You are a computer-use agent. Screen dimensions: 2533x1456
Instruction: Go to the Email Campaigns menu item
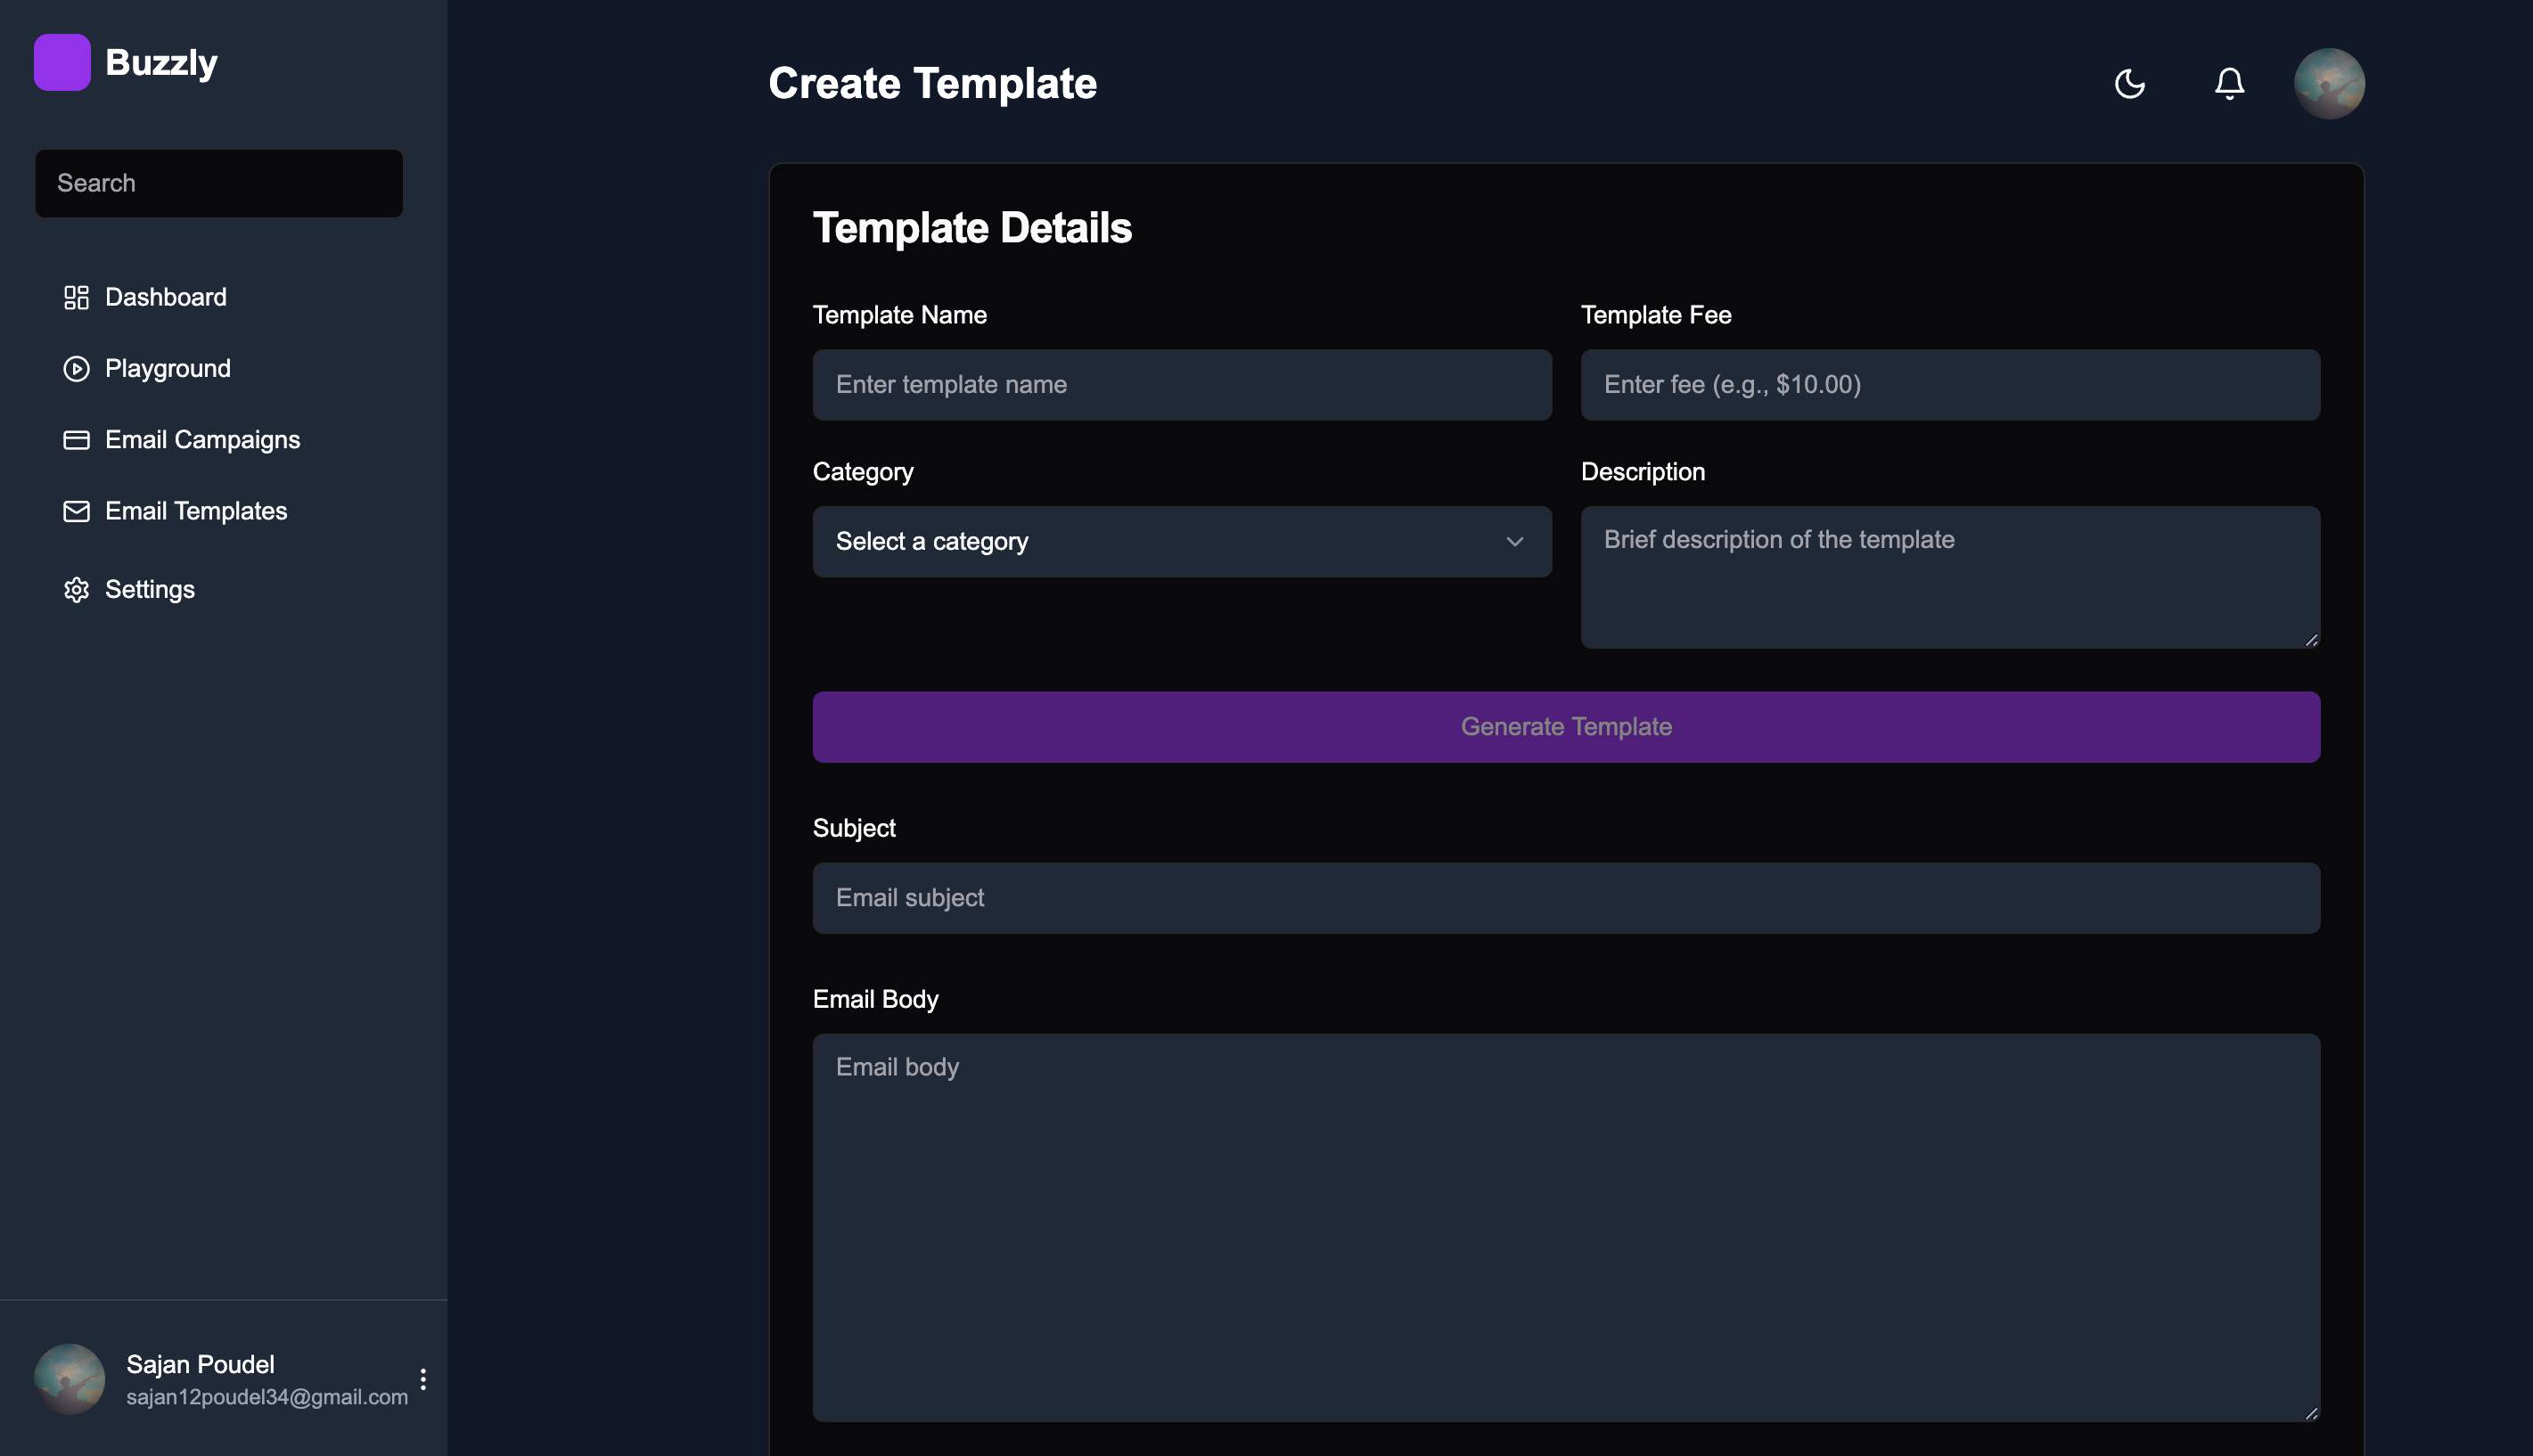[x=202, y=440]
